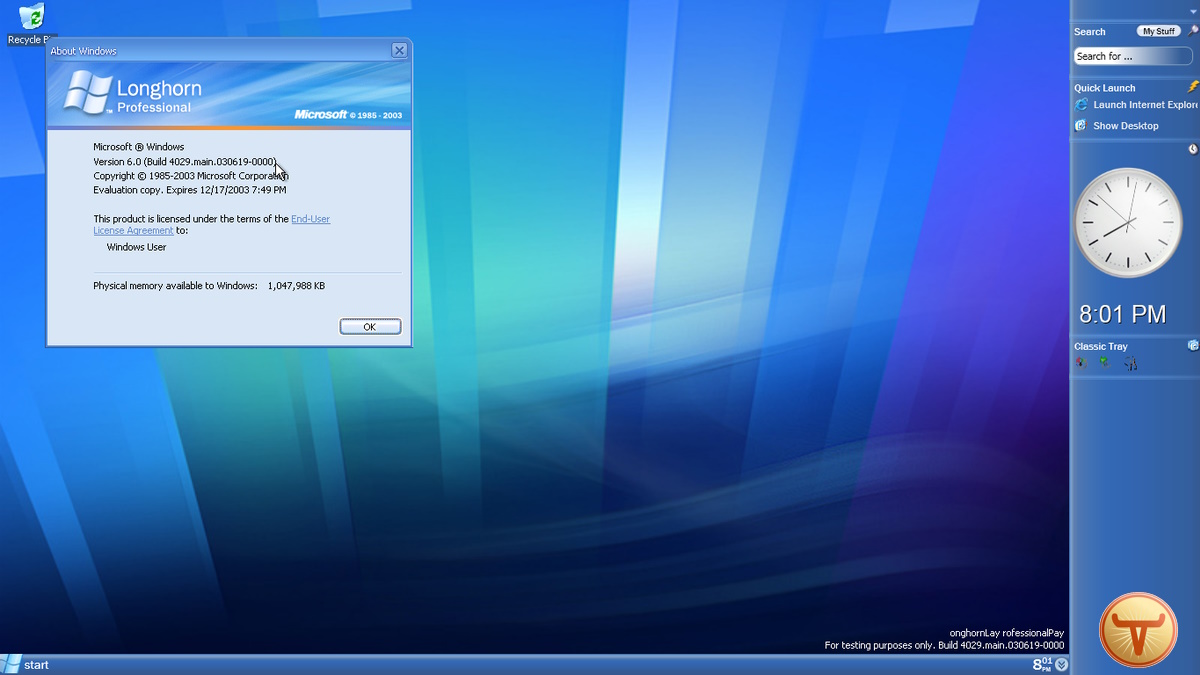Viewport: 1200px width, 675px height.
Task: Click the second (green) Classic Tray icon
Action: click(x=1105, y=363)
